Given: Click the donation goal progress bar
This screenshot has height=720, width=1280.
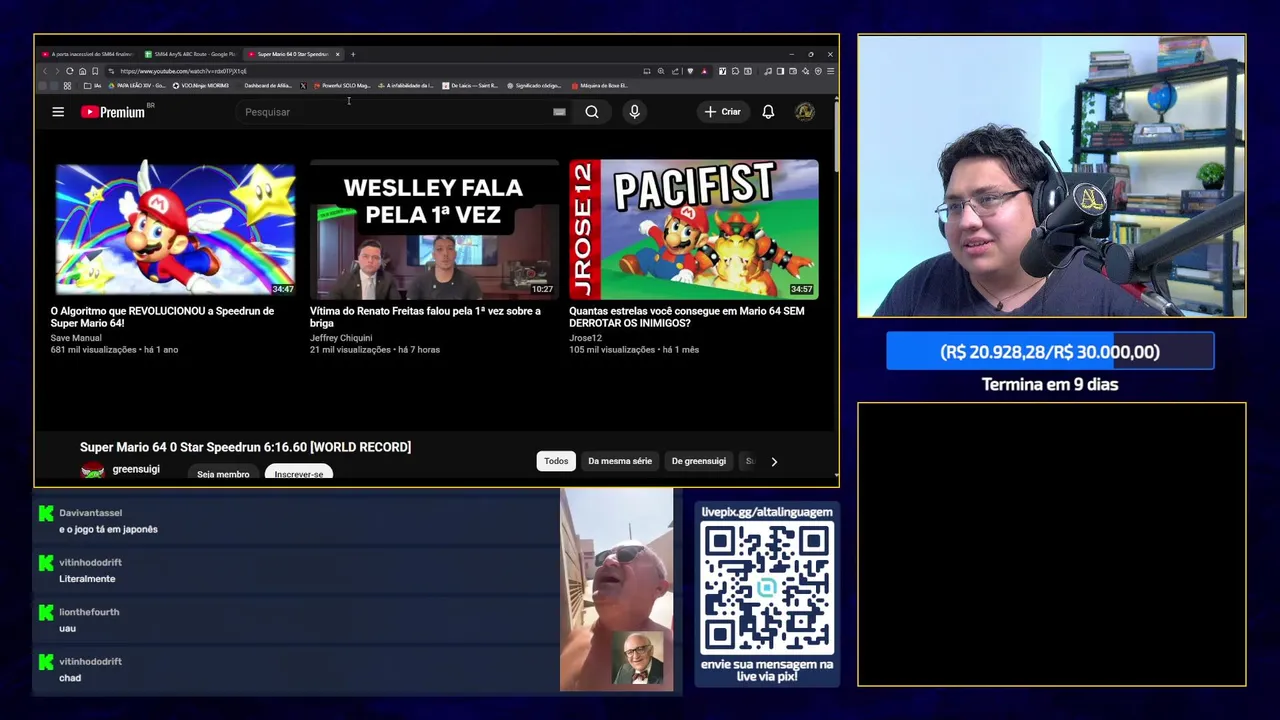Looking at the screenshot, I should (1050, 352).
